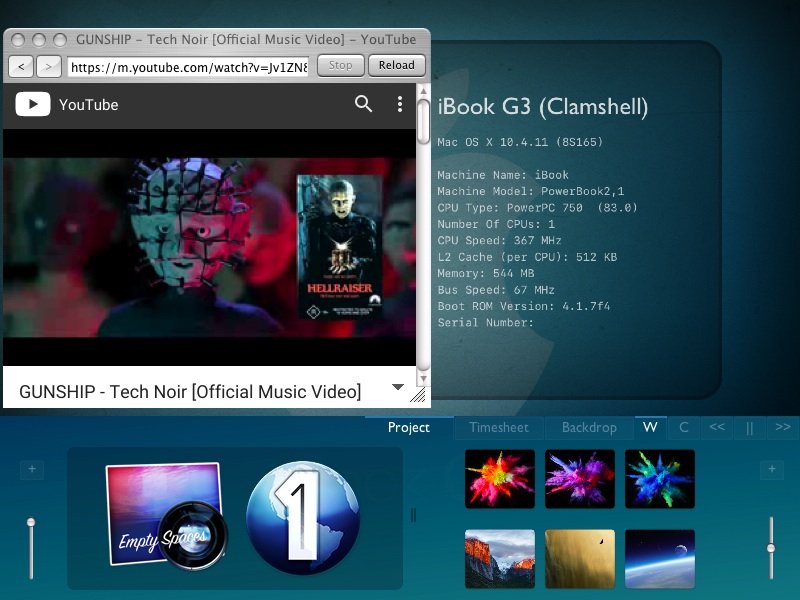Click the YouTube logo icon
The width and height of the screenshot is (800, 600).
[33, 104]
